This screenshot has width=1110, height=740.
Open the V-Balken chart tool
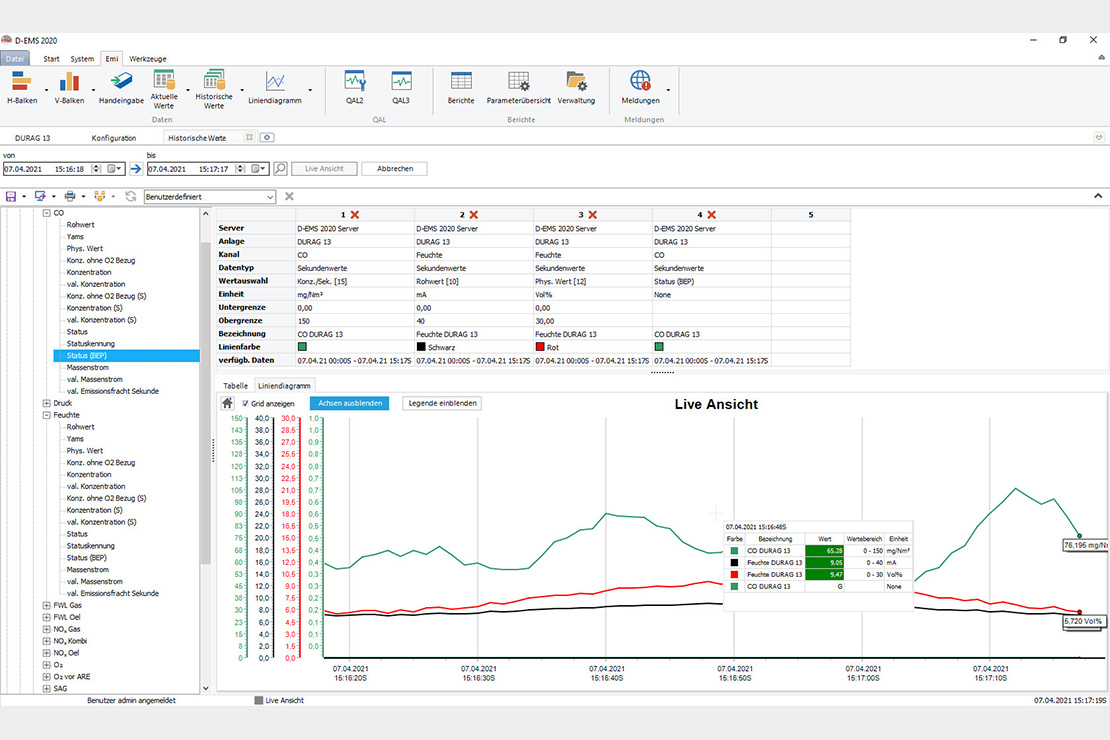point(69,87)
